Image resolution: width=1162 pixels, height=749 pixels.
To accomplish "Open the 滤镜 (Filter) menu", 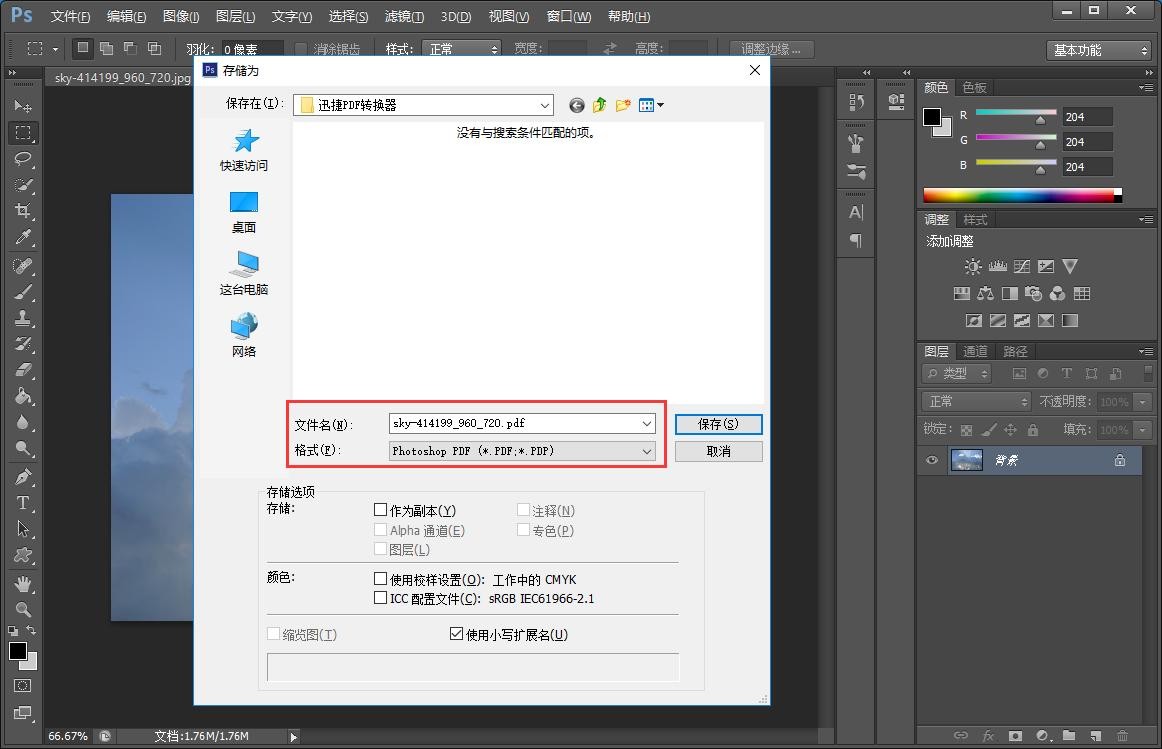I will [404, 16].
